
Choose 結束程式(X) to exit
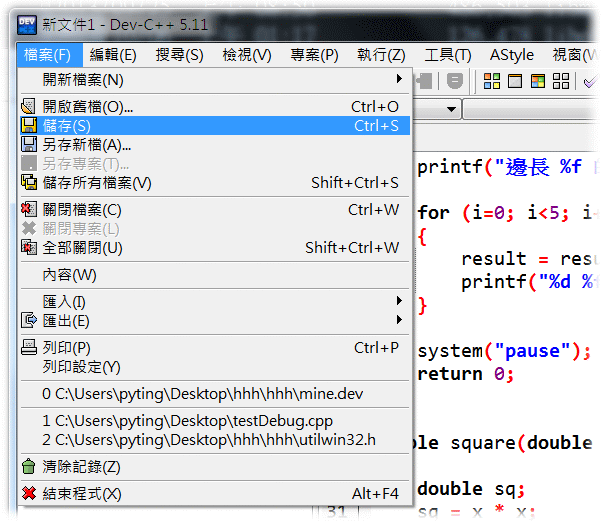[x=215, y=493]
